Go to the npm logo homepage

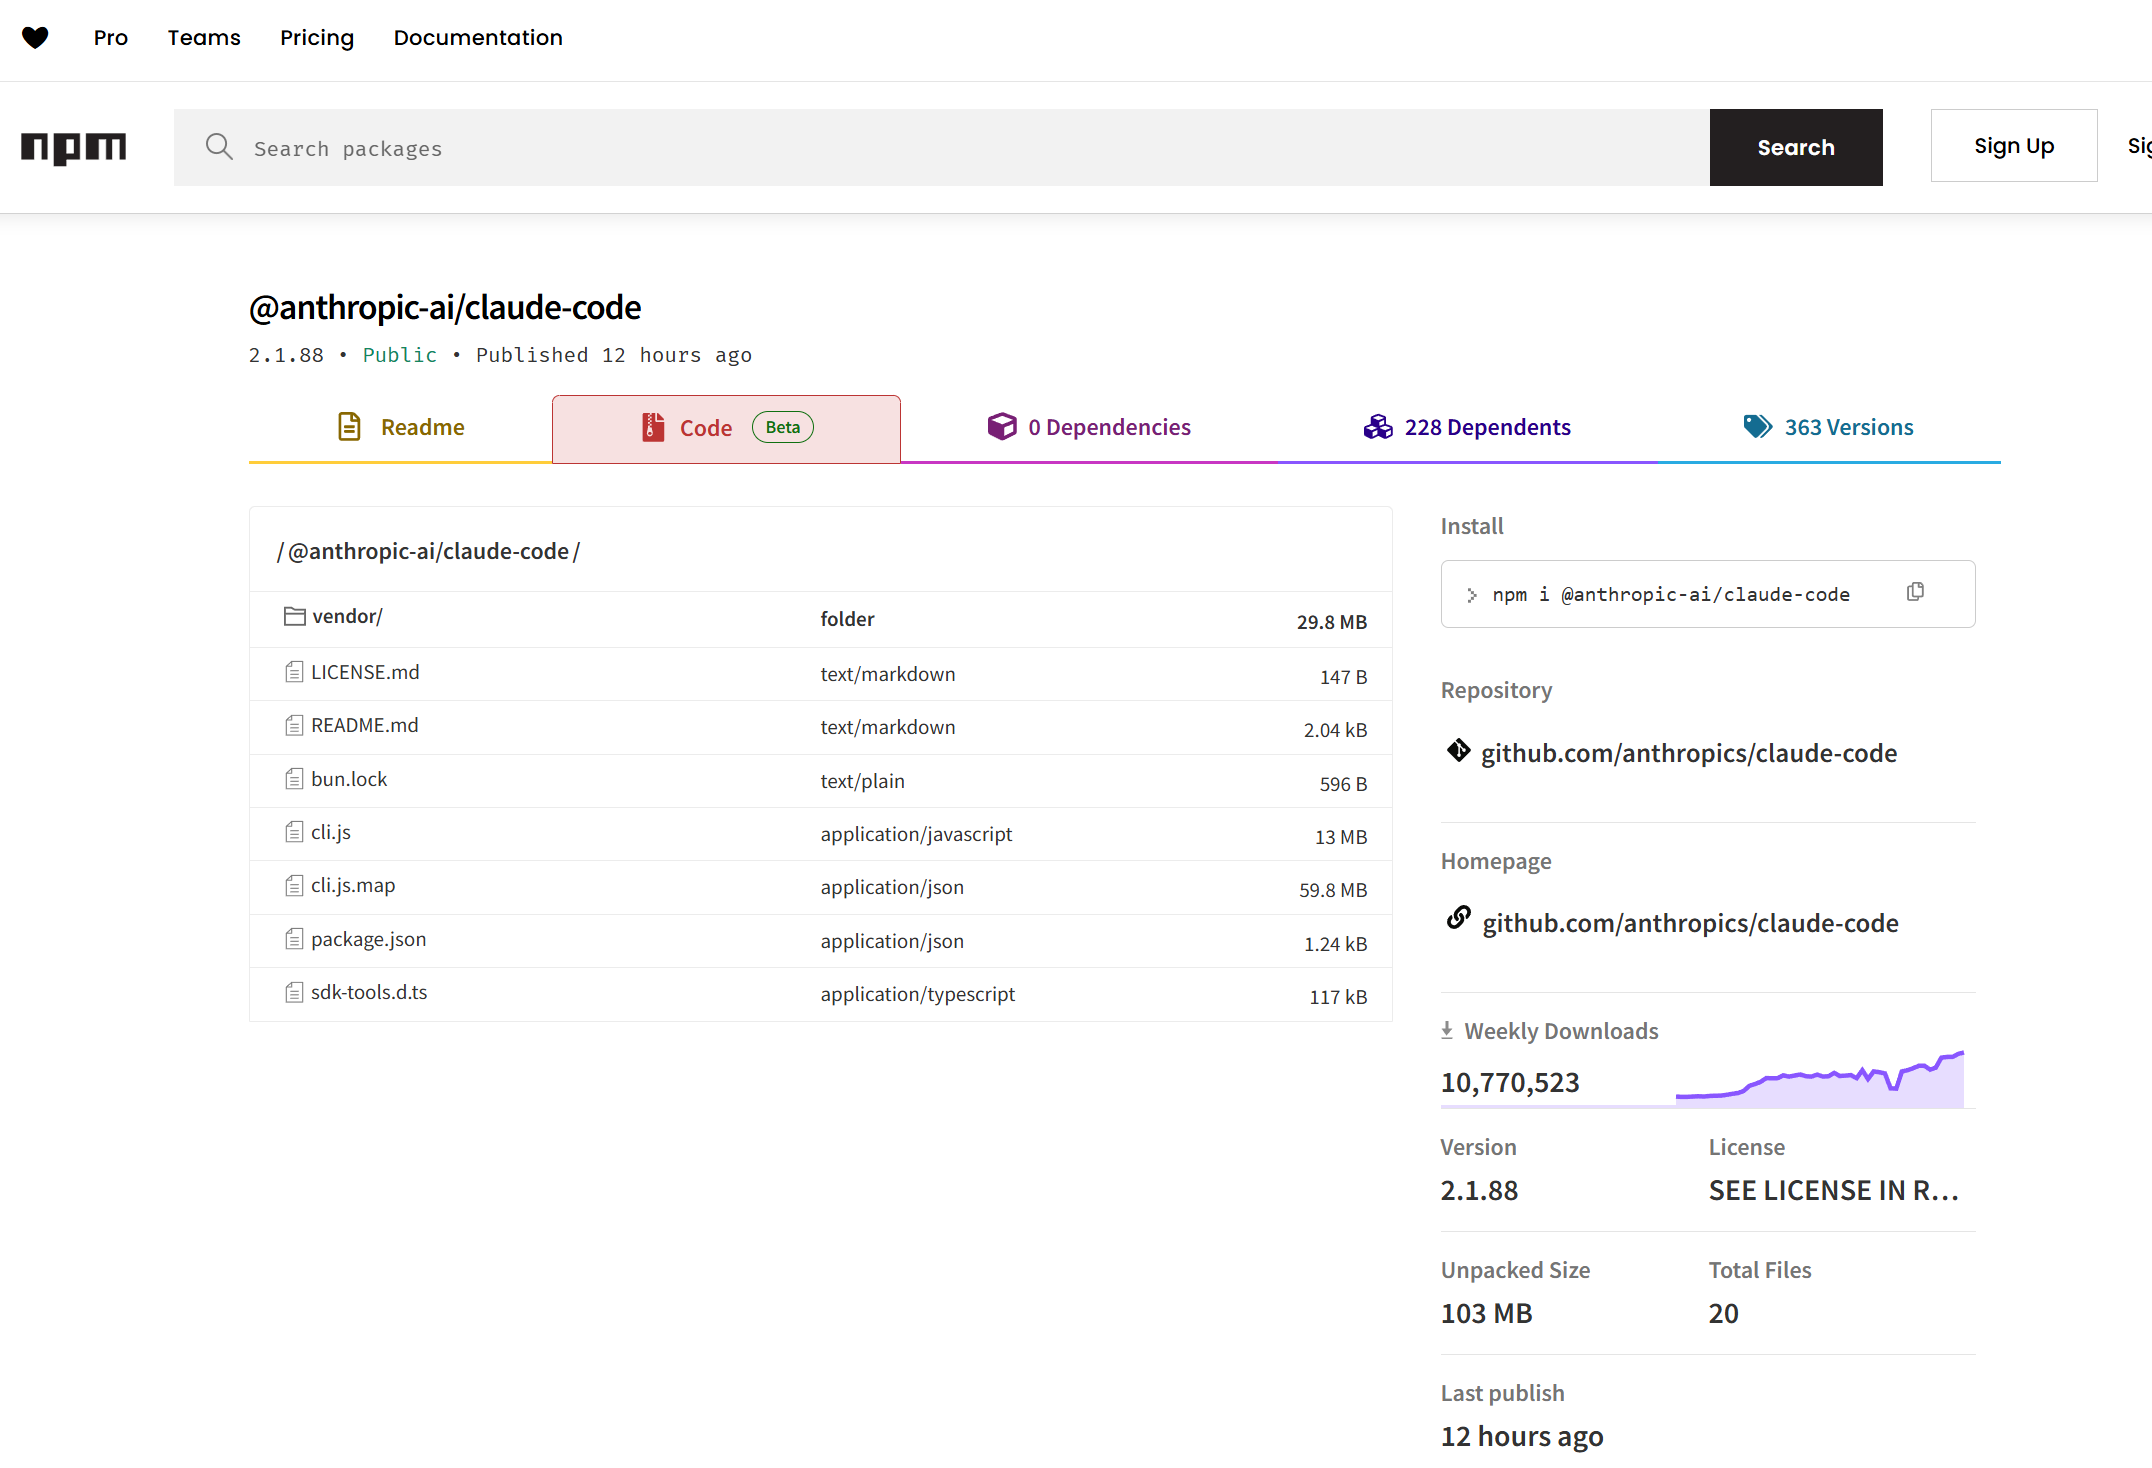pos(74,148)
